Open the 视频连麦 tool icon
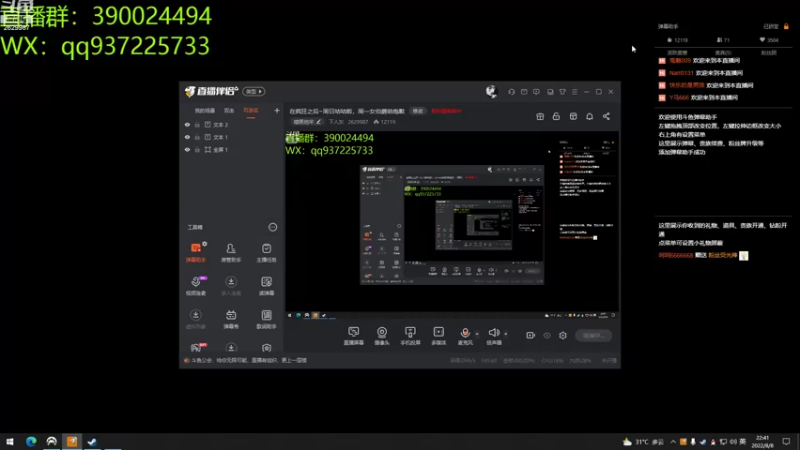The width and height of the screenshot is (800, 450). coord(196,286)
